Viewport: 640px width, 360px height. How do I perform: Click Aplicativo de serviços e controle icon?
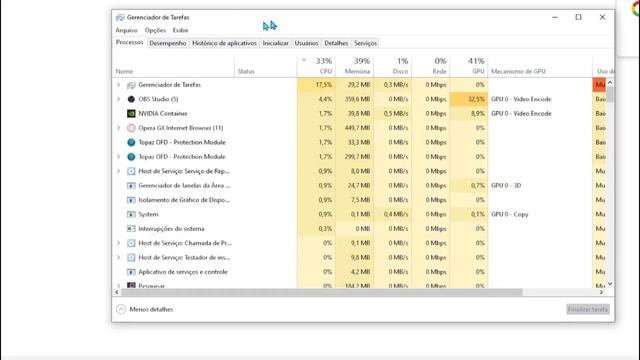131,272
